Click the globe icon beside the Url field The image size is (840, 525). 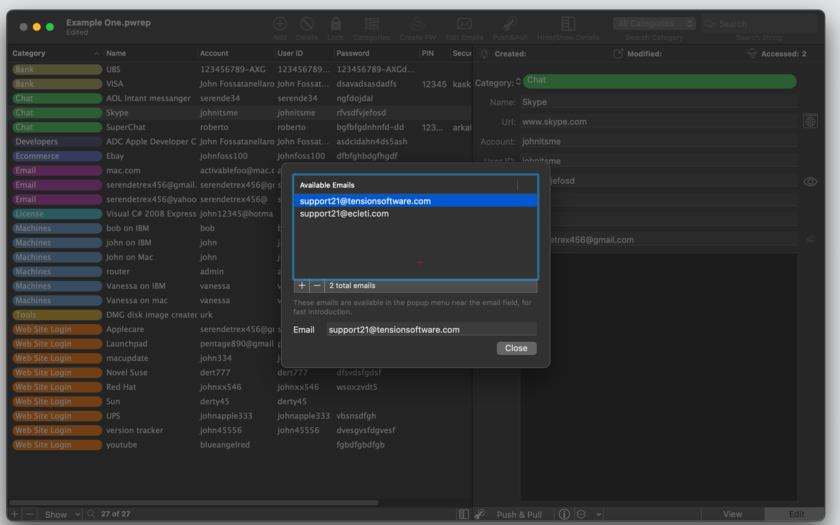click(x=810, y=122)
